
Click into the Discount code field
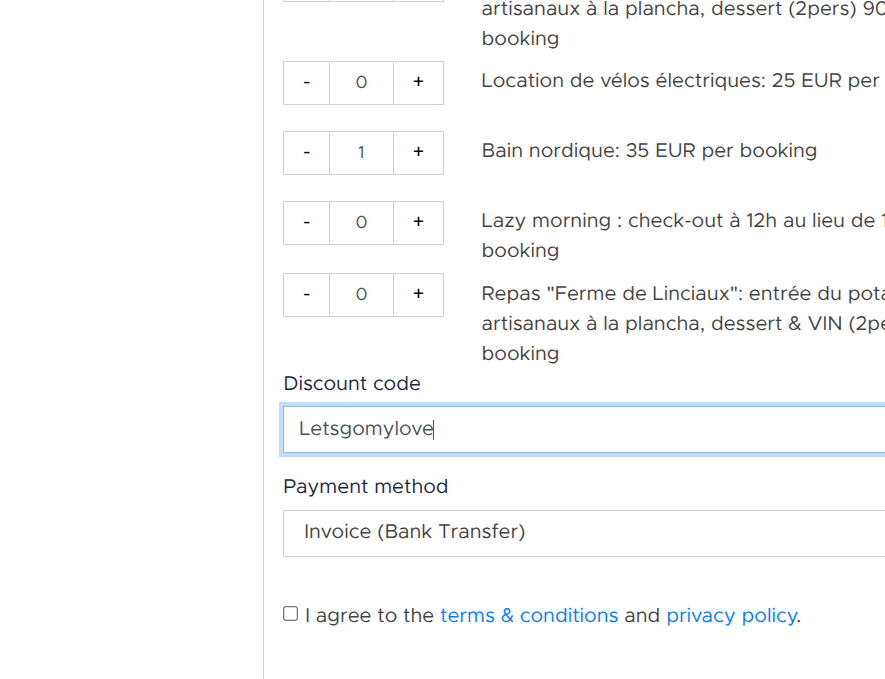[x=584, y=430]
